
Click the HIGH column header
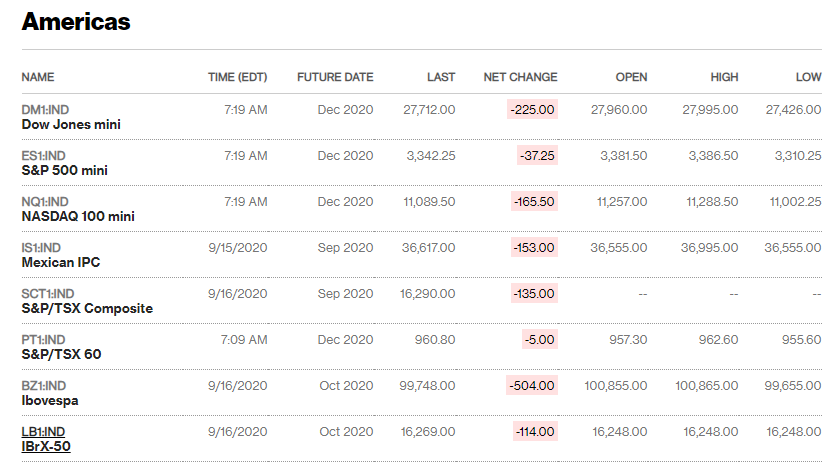[724, 77]
